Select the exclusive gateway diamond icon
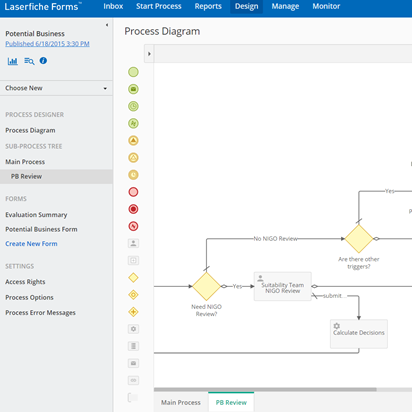412x412 pixels. 133,278
